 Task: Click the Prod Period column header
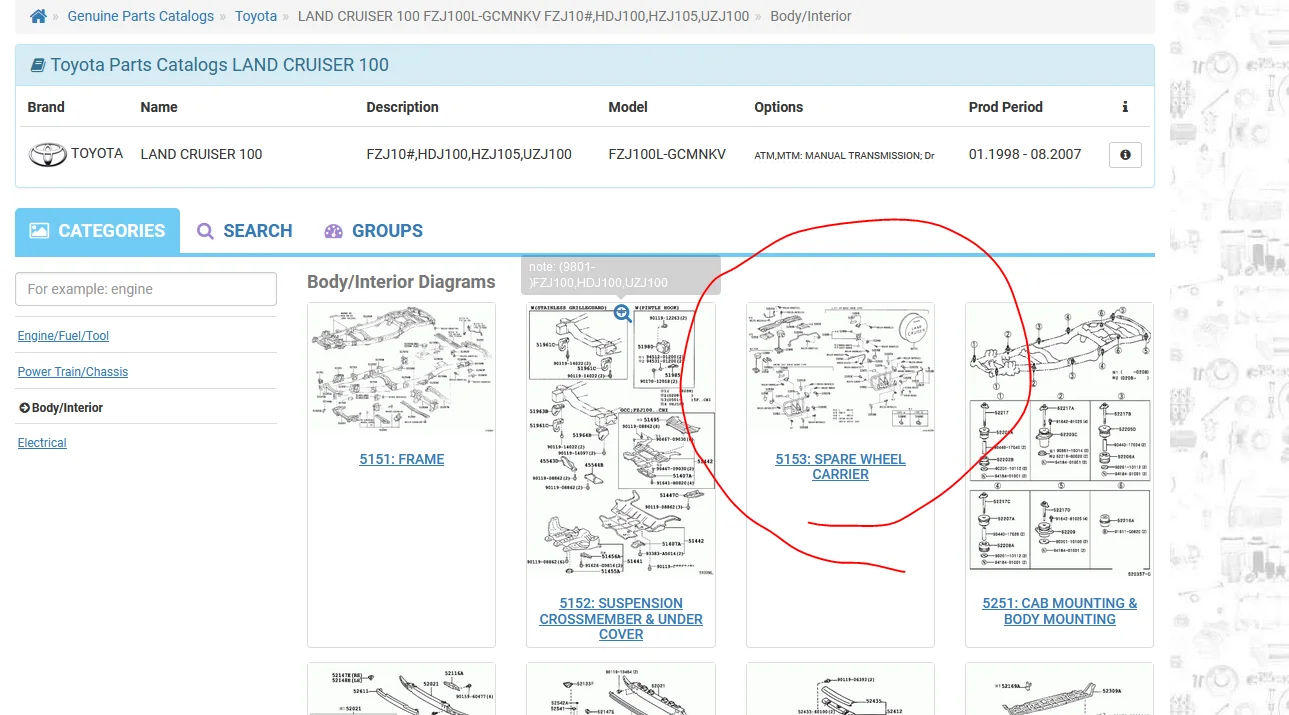(x=1005, y=107)
